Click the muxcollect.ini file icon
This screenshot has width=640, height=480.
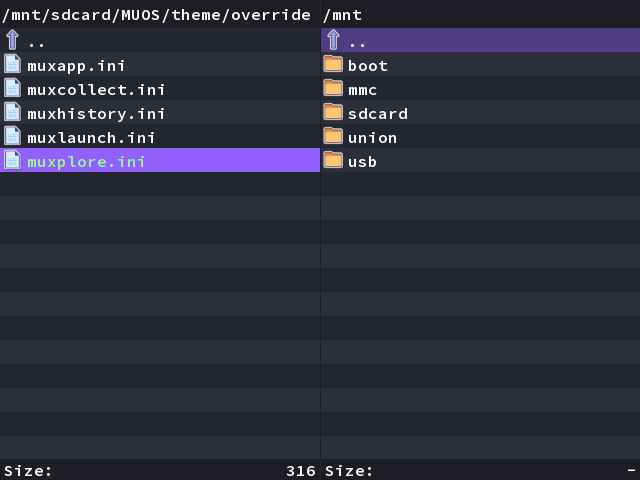pyautogui.click(x=12, y=88)
